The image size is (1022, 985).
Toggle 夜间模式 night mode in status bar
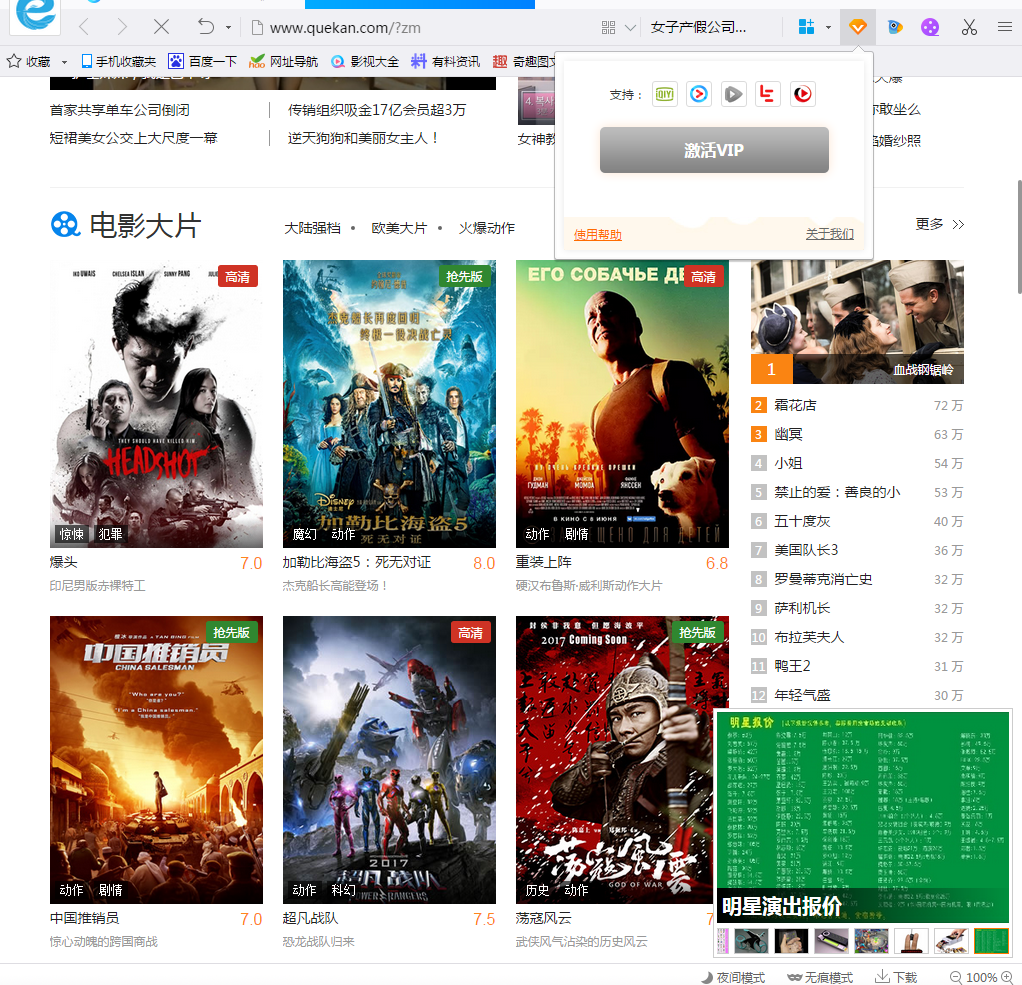733,977
